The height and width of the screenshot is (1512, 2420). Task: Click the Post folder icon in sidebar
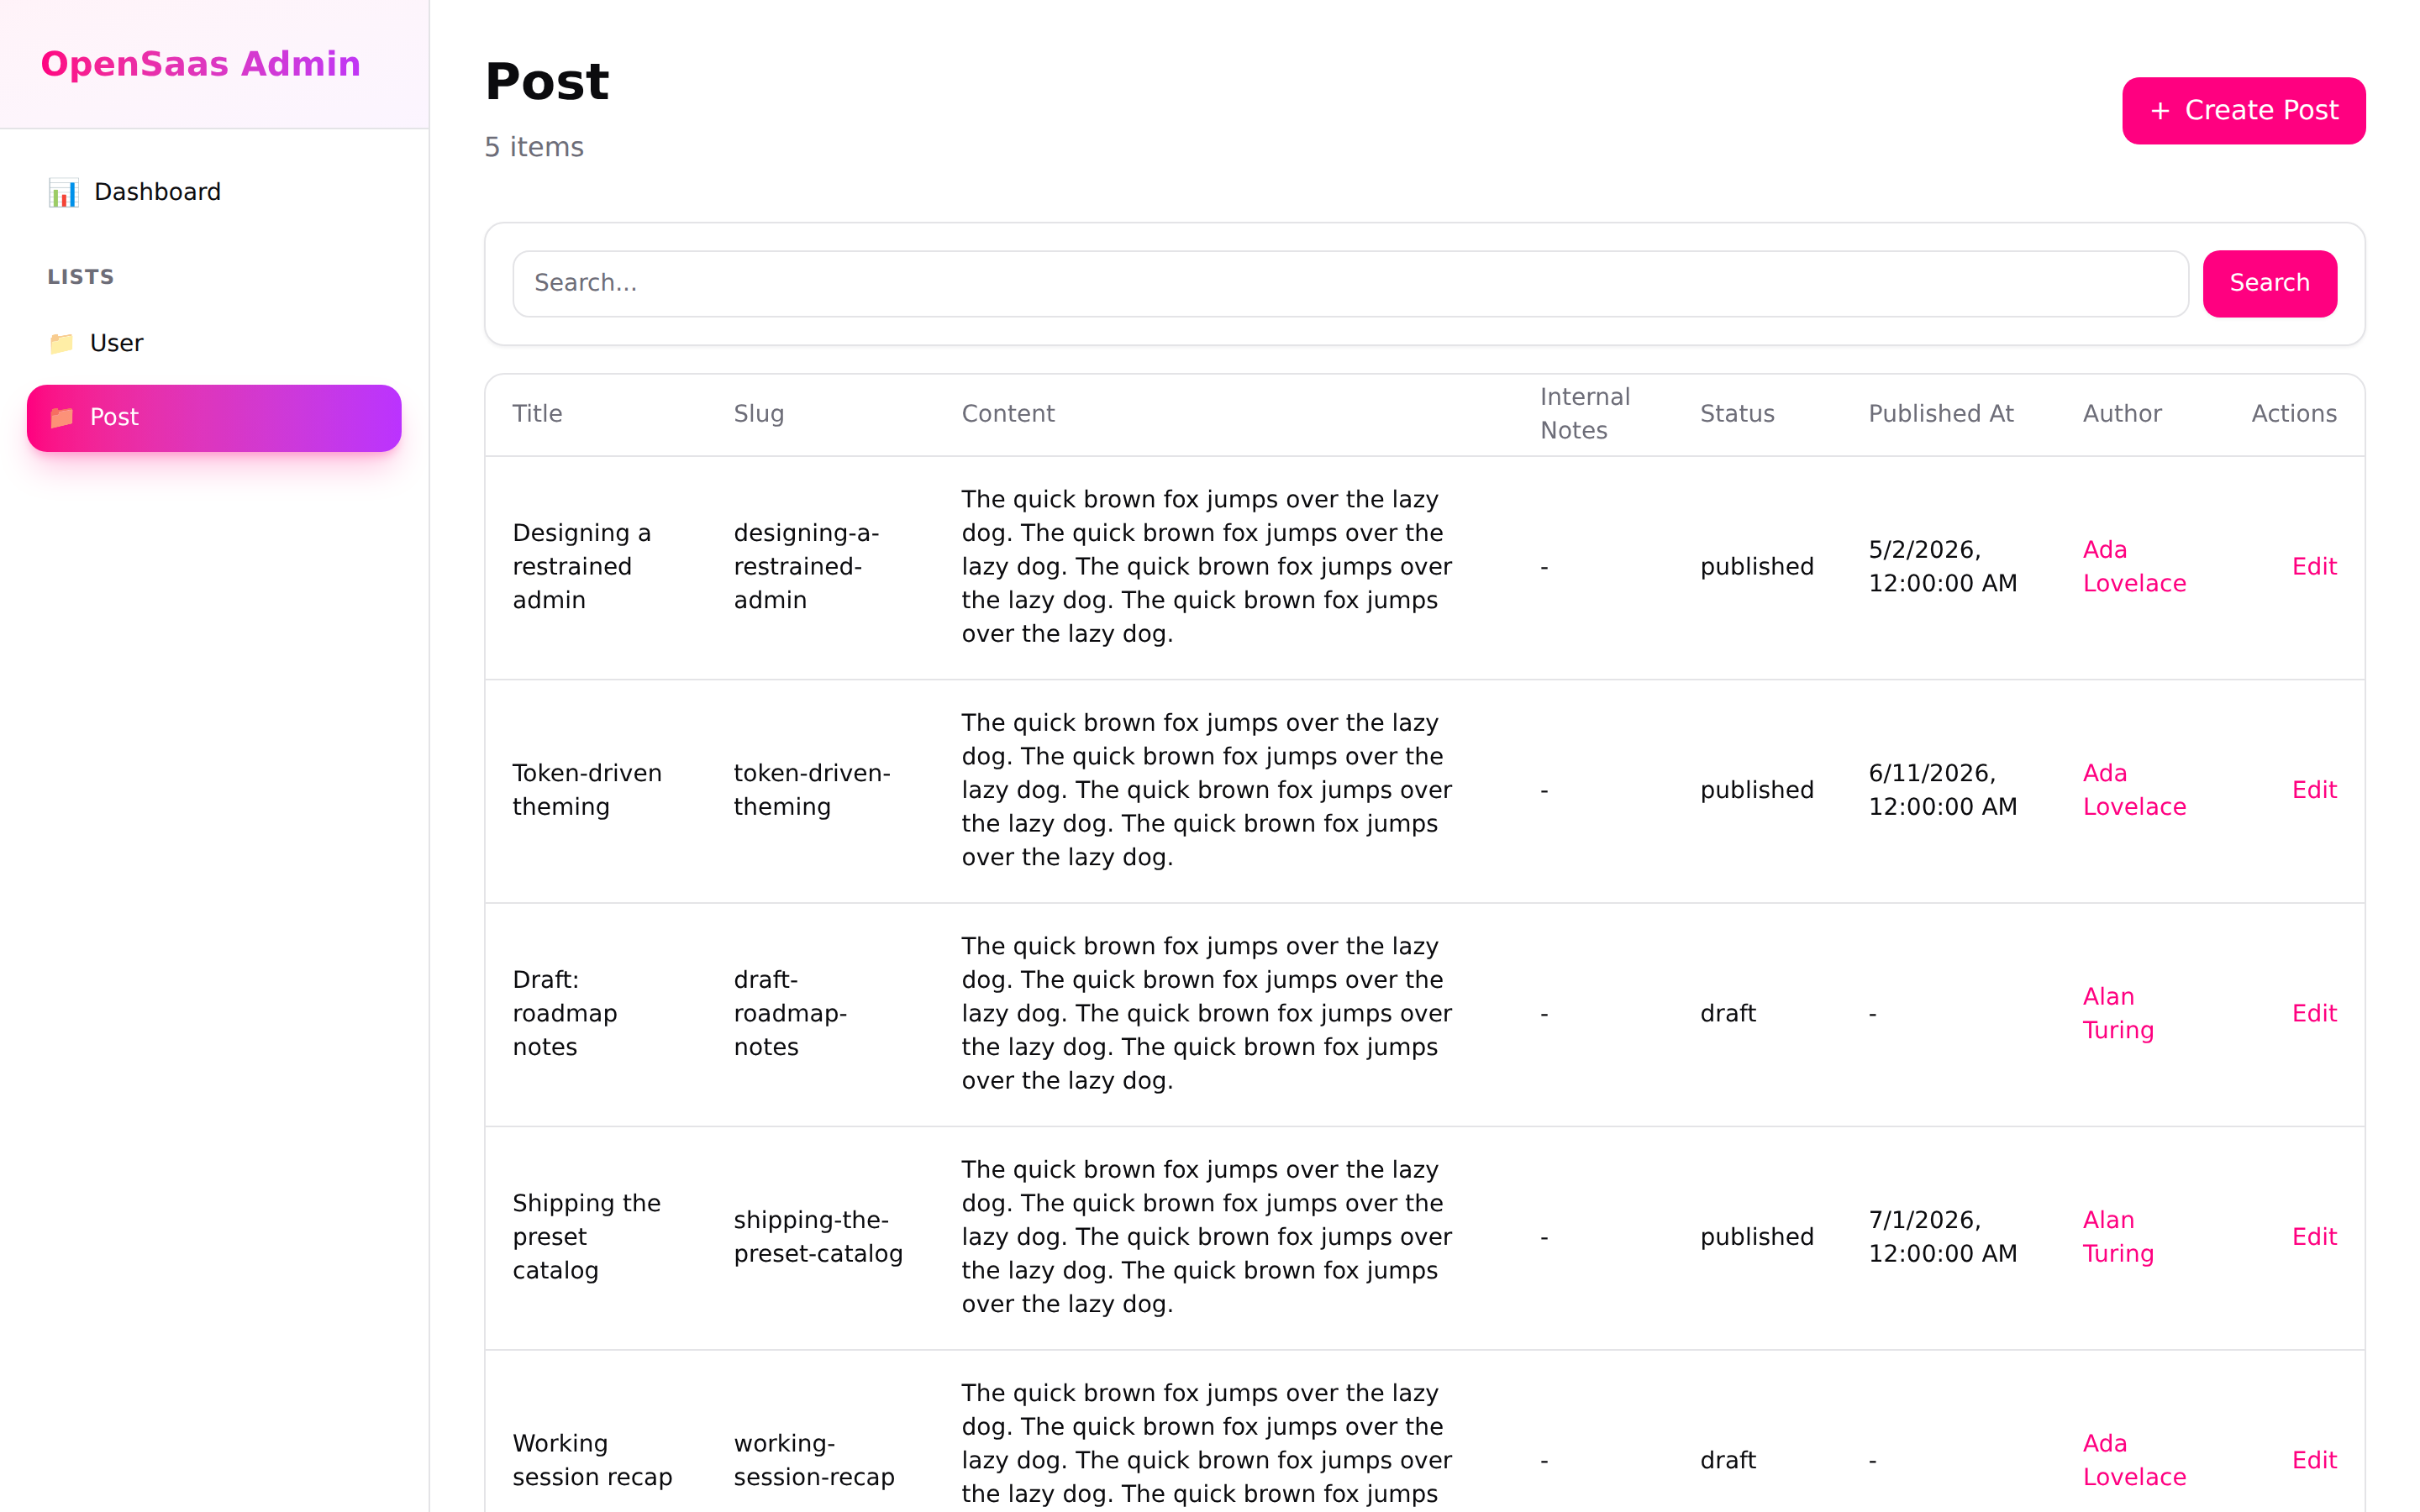[62, 417]
